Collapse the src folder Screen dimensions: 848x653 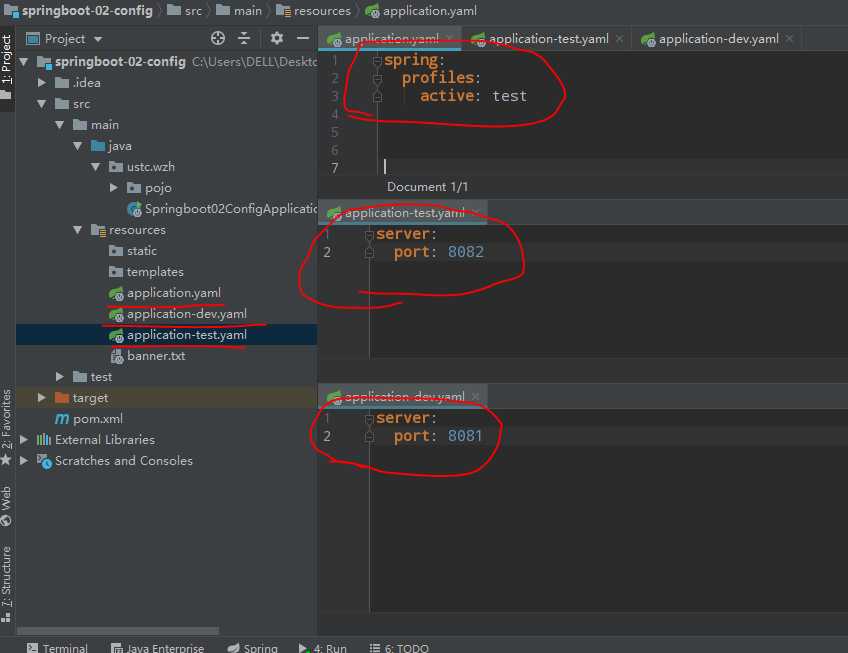point(42,104)
